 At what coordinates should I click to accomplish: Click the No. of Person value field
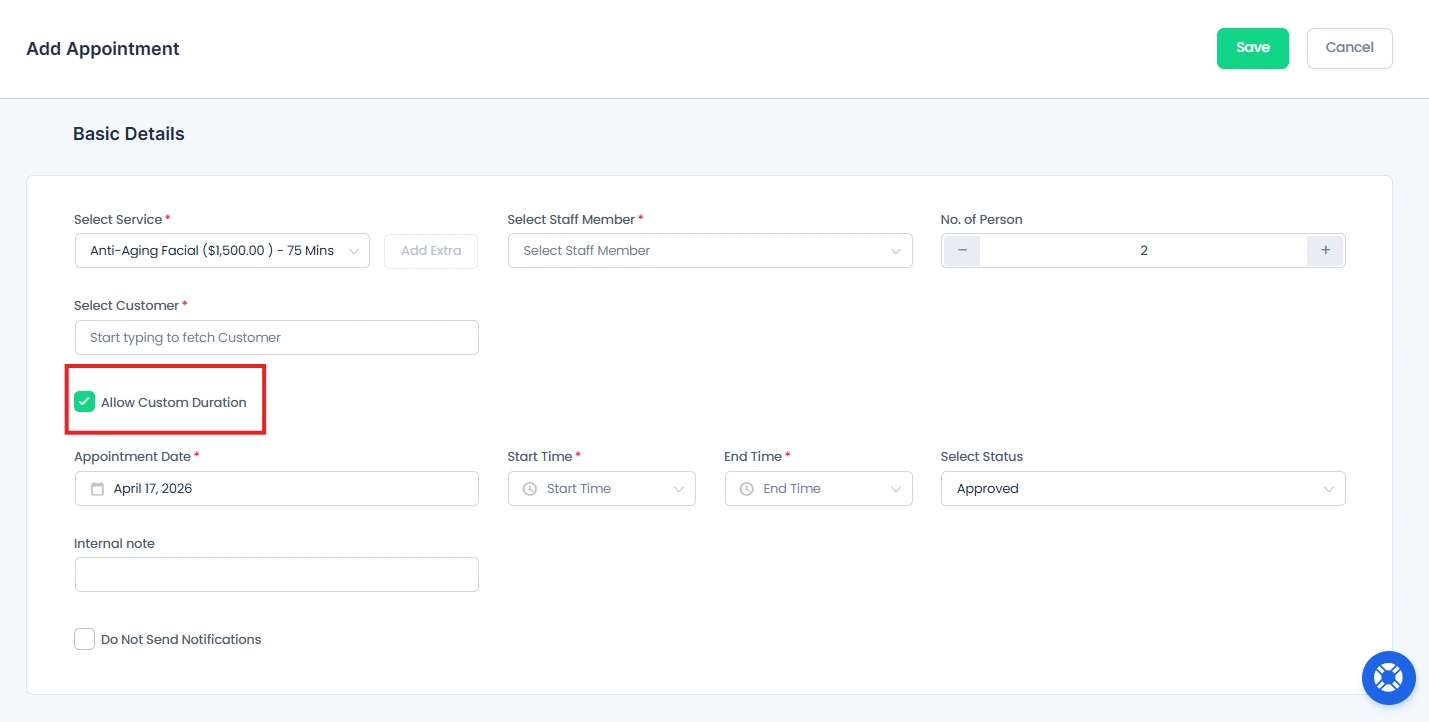[x=1143, y=251]
